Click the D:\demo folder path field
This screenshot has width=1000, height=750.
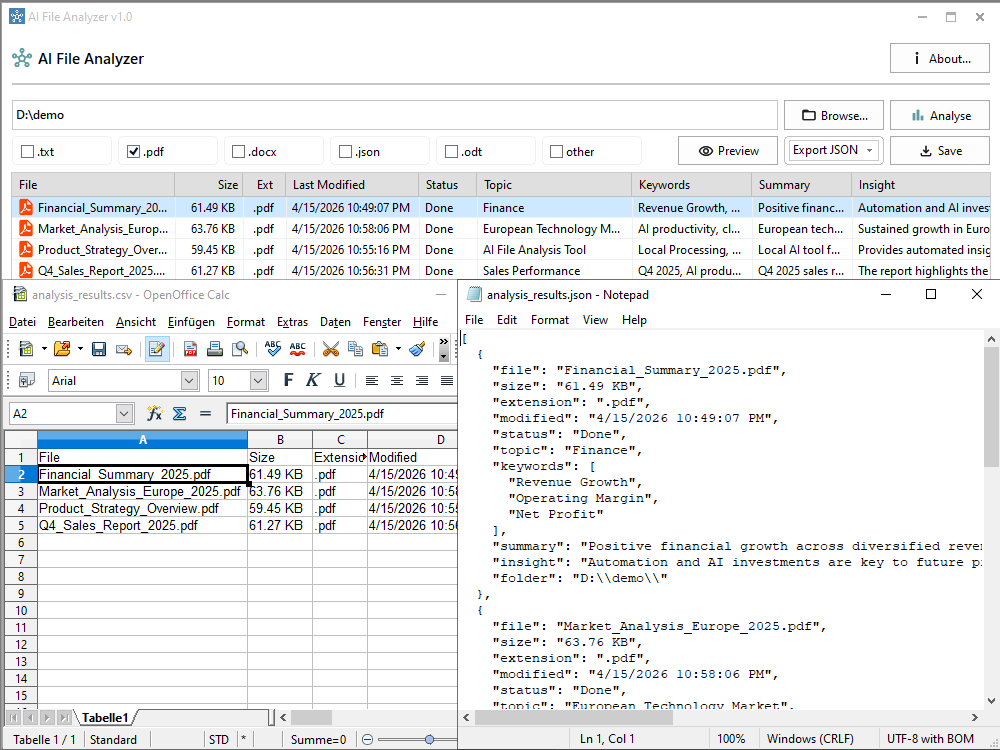click(394, 115)
